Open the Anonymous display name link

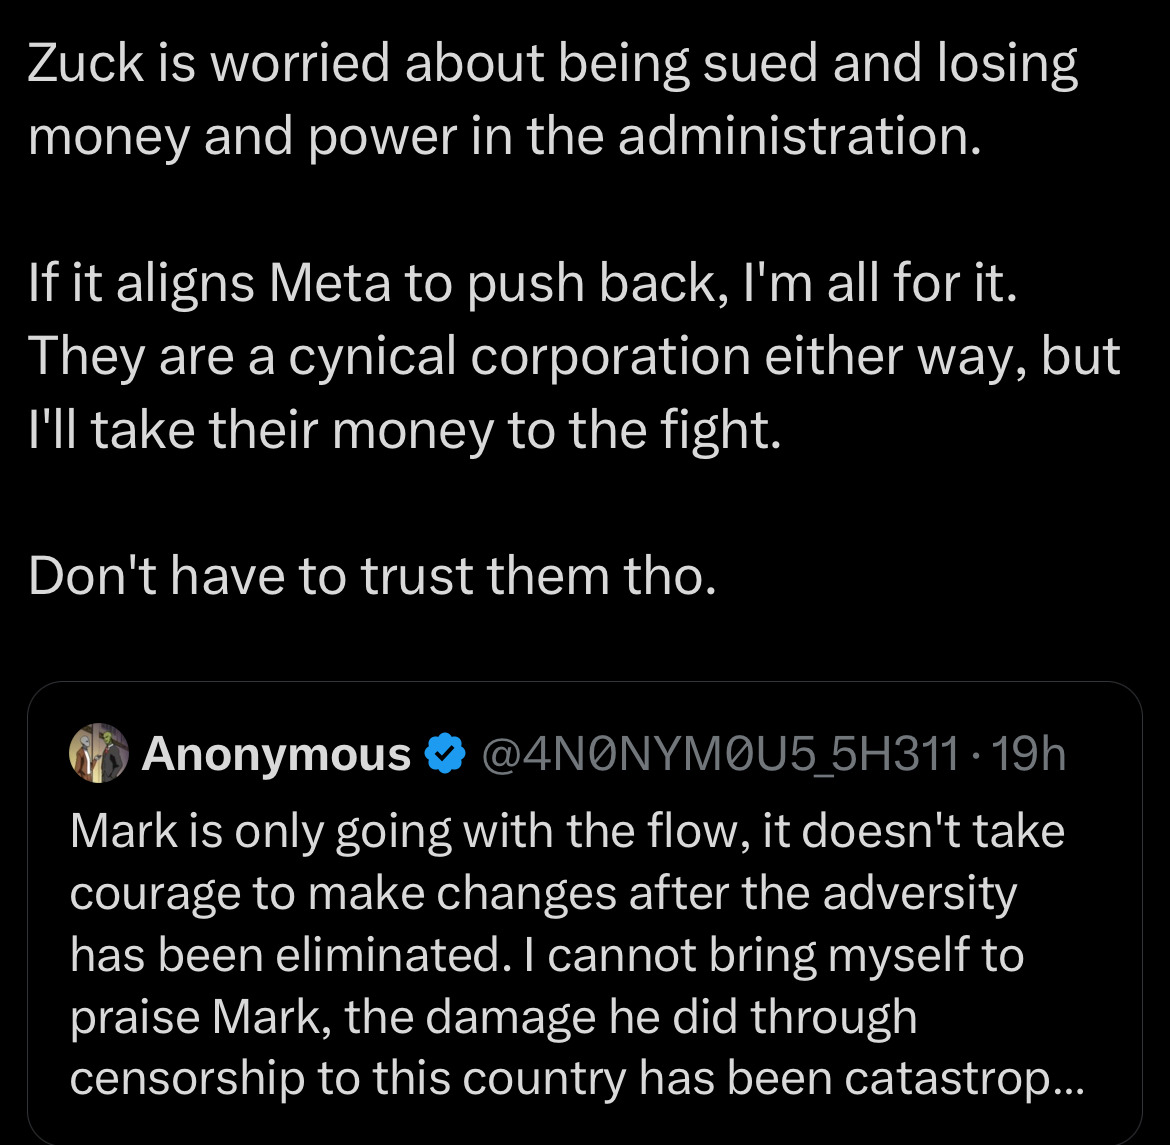(276, 754)
